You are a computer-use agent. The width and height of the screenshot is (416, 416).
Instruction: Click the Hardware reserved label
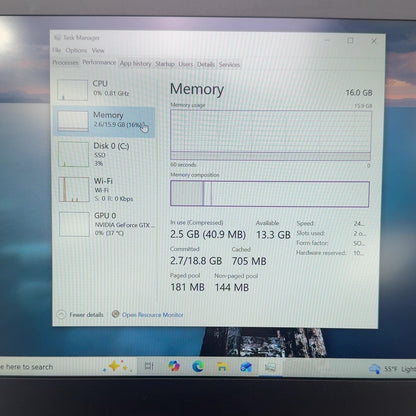pos(321,253)
